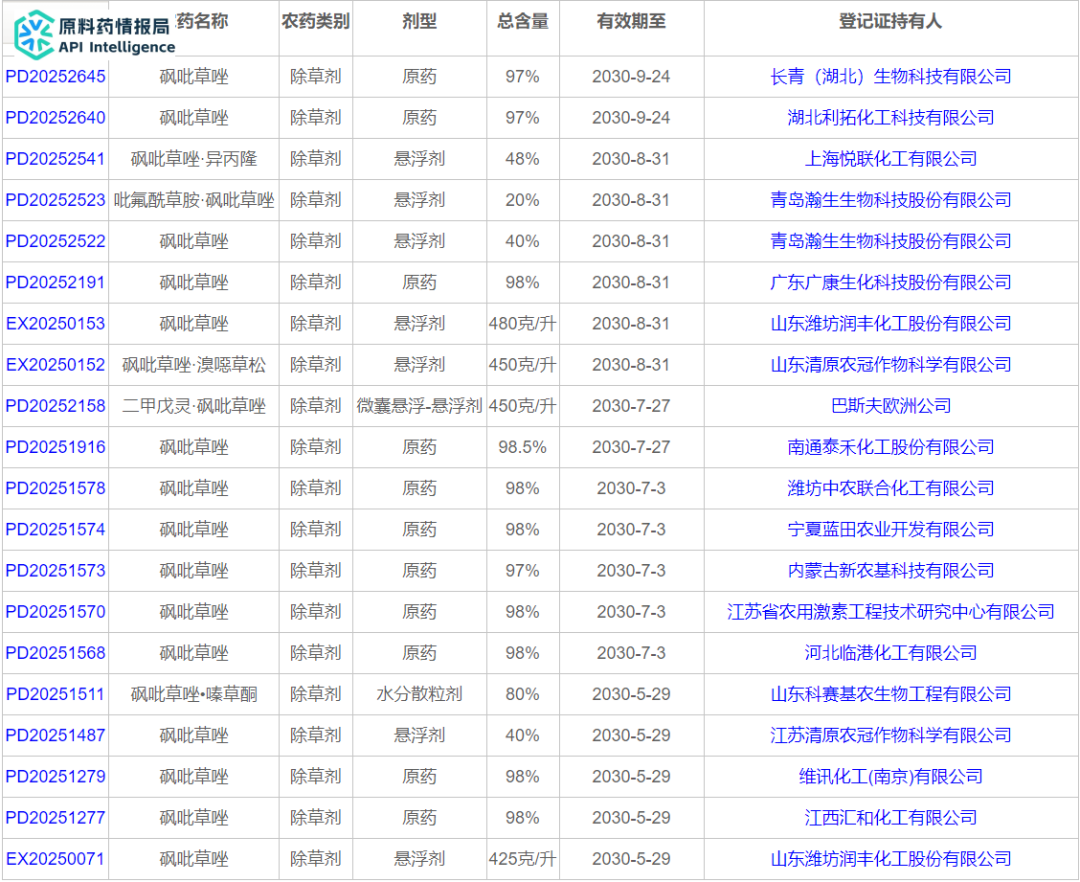Viewport: 1080px width, 882px height.
Task: Open registration PD20252640
Action: coord(55,118)
